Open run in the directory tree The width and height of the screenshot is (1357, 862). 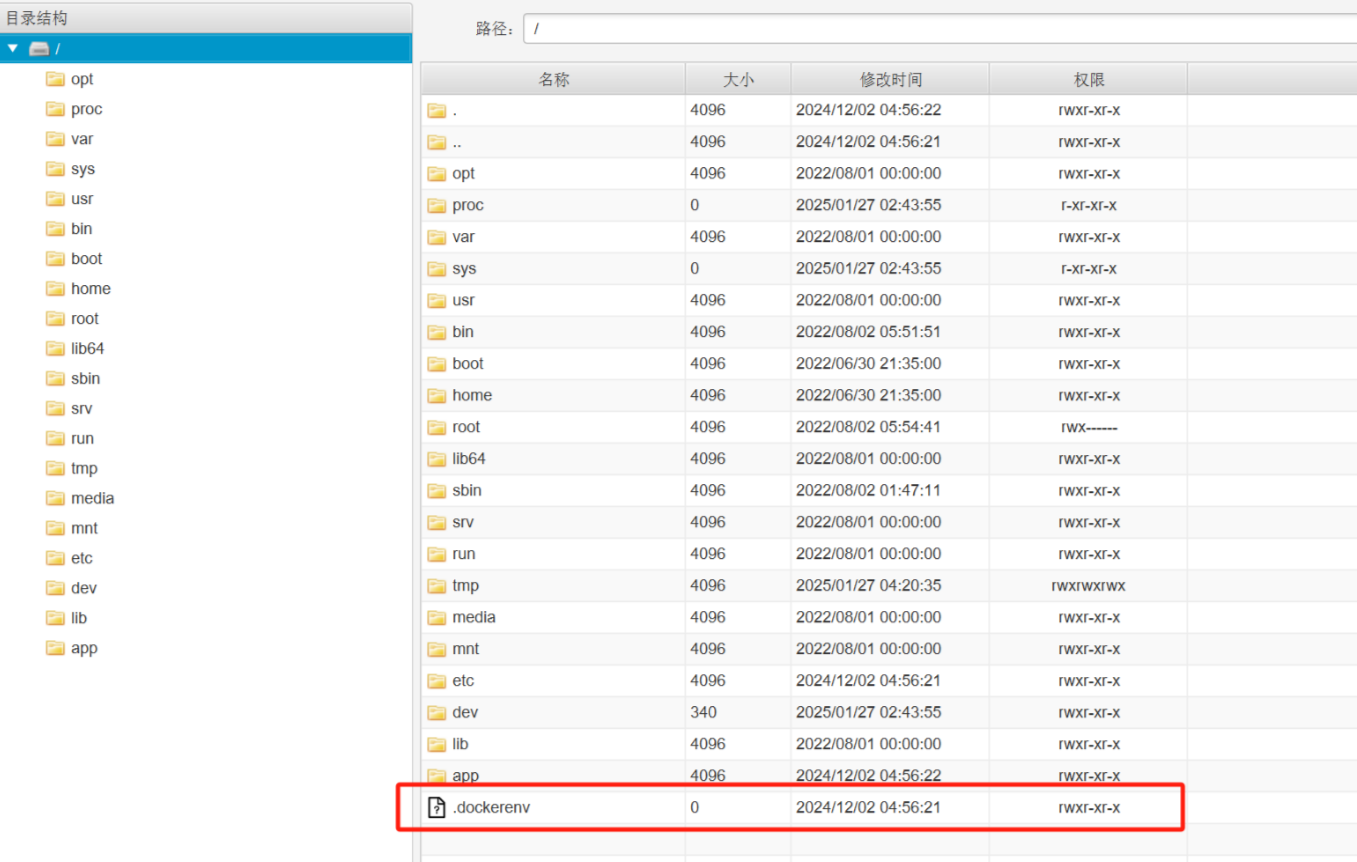pos(82,438)
